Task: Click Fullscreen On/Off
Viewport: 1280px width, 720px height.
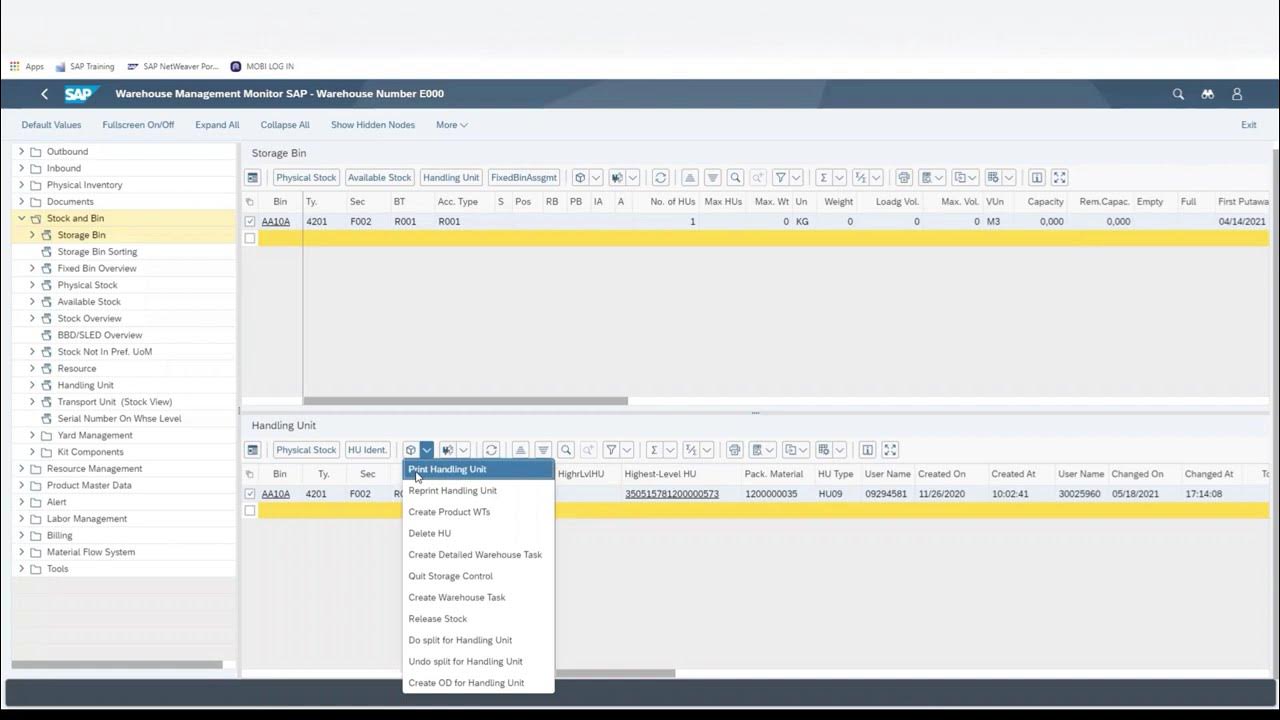Action: pos(138,125)
